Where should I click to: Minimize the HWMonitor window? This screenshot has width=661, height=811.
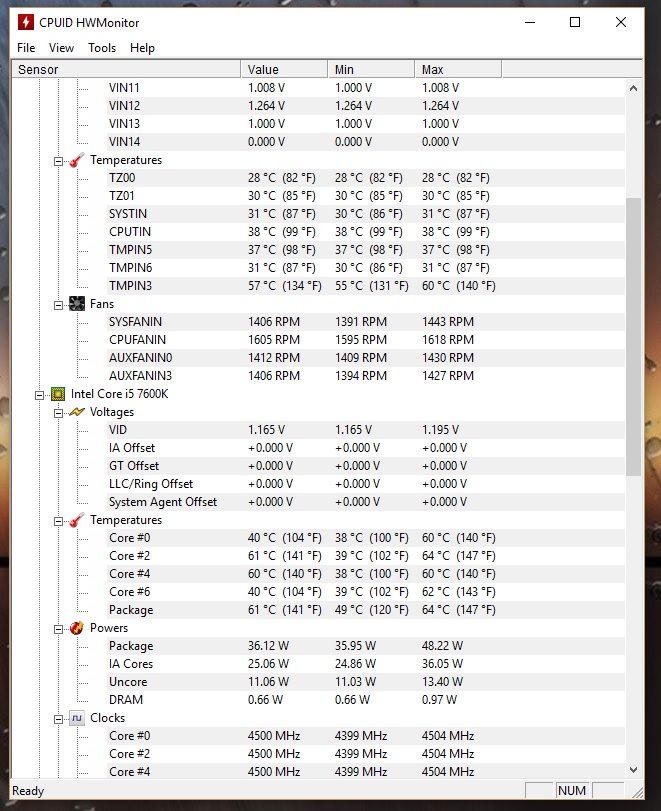tap(530, 22)
